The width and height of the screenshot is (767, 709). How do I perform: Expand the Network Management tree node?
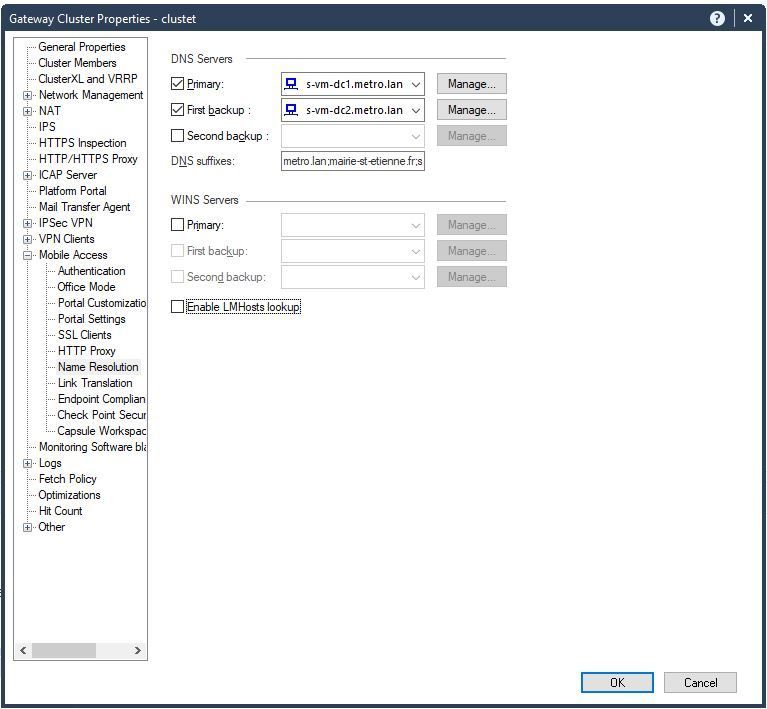[x=28, y=95]
